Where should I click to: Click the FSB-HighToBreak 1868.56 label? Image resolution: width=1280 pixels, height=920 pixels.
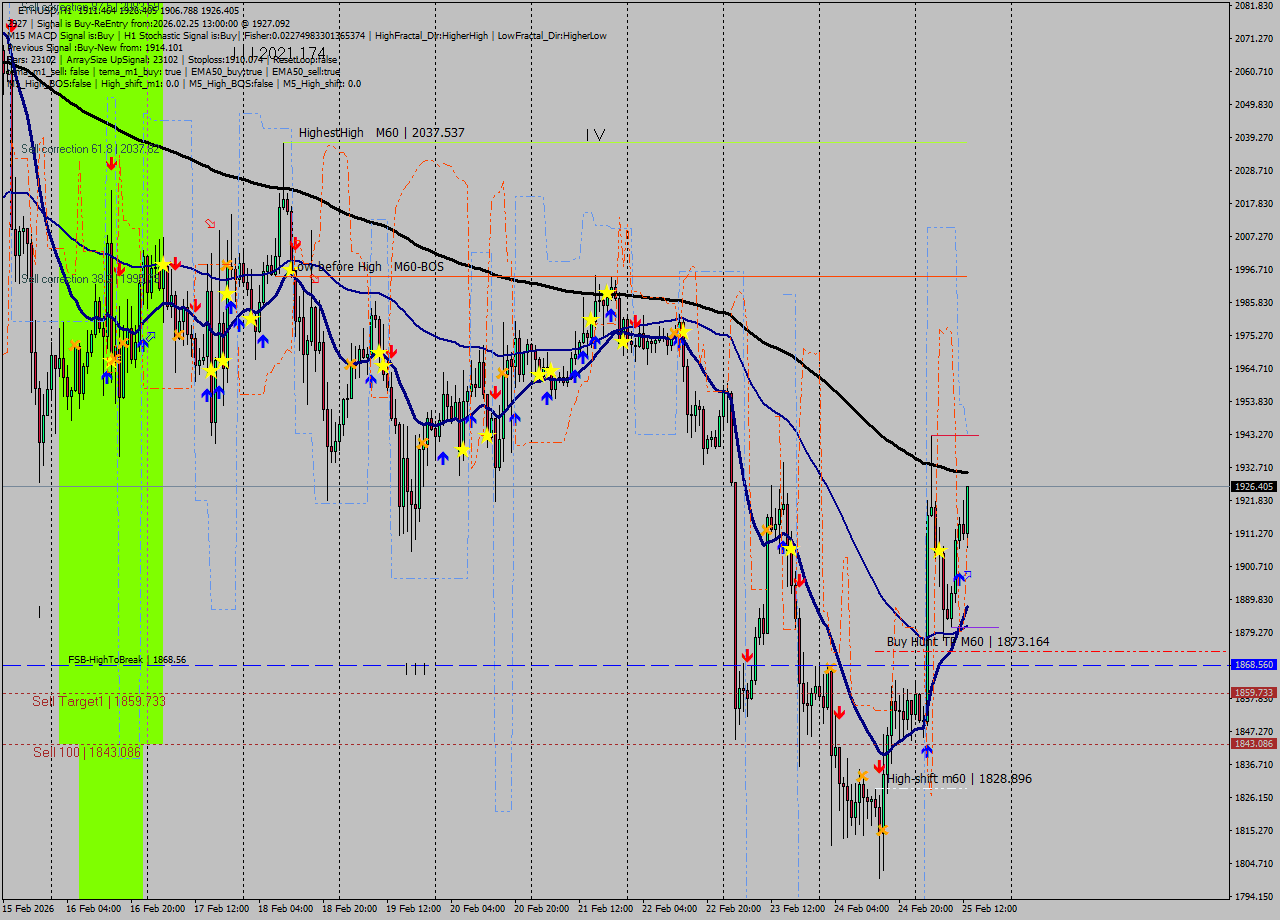point(127,660)
